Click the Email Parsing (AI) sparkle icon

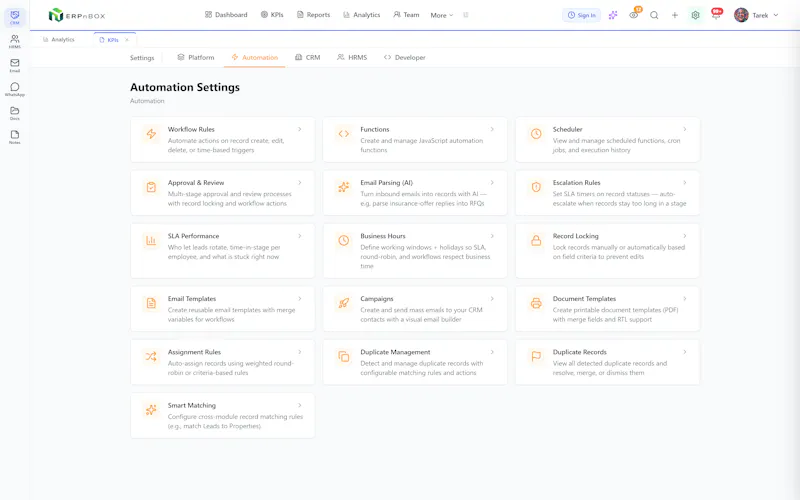[344, 187]
